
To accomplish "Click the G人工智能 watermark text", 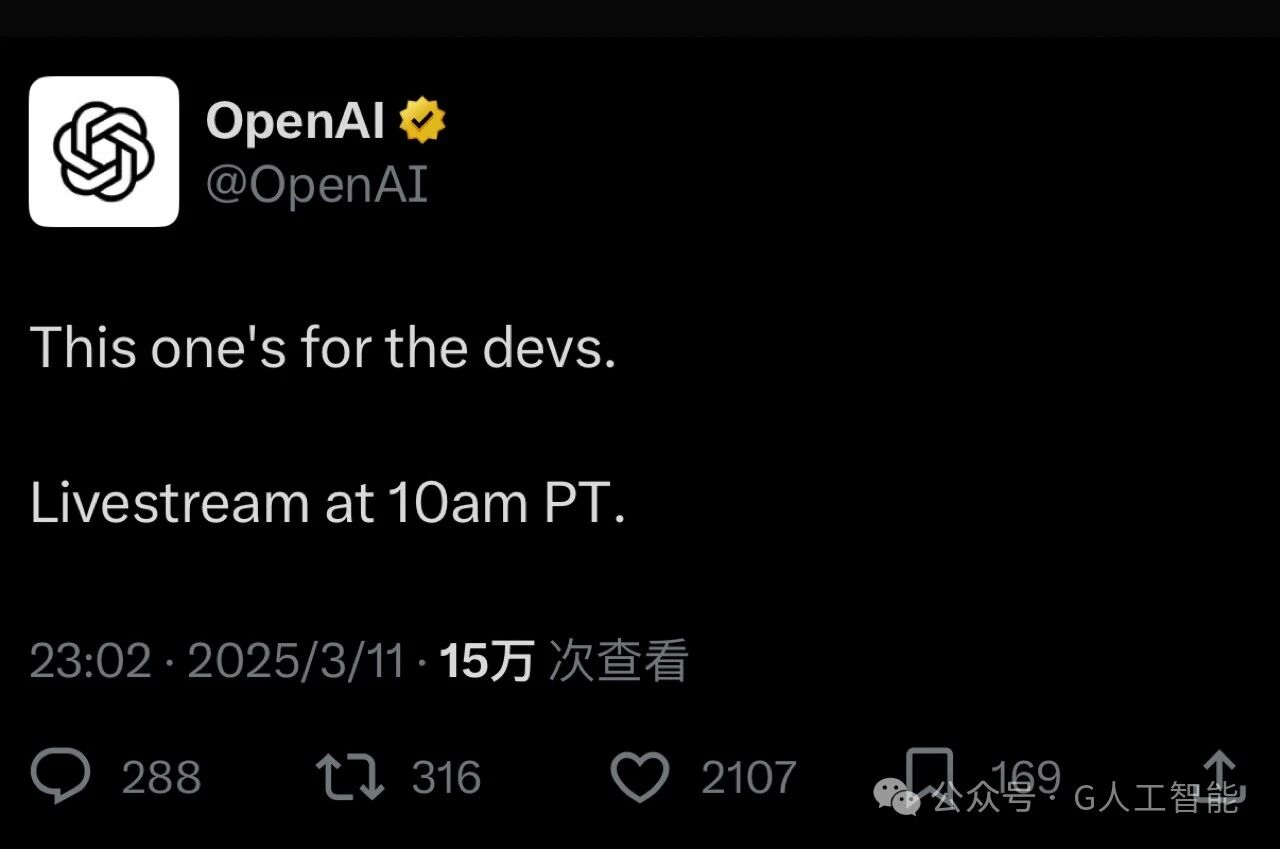I will [x=1156, y=798].
